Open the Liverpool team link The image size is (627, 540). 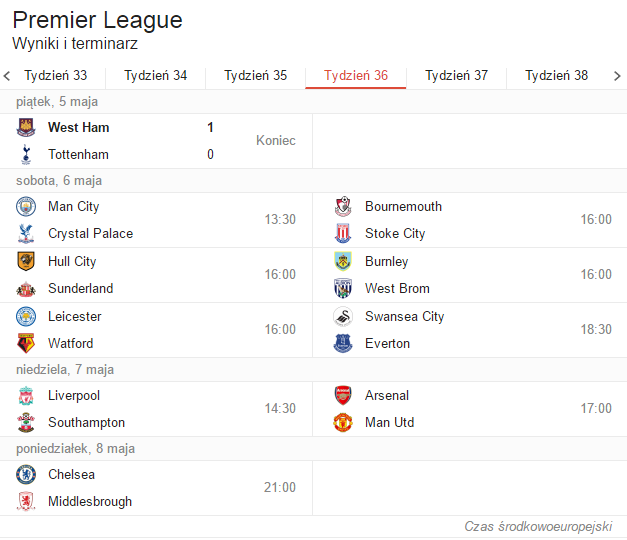(x=74, y=396)
